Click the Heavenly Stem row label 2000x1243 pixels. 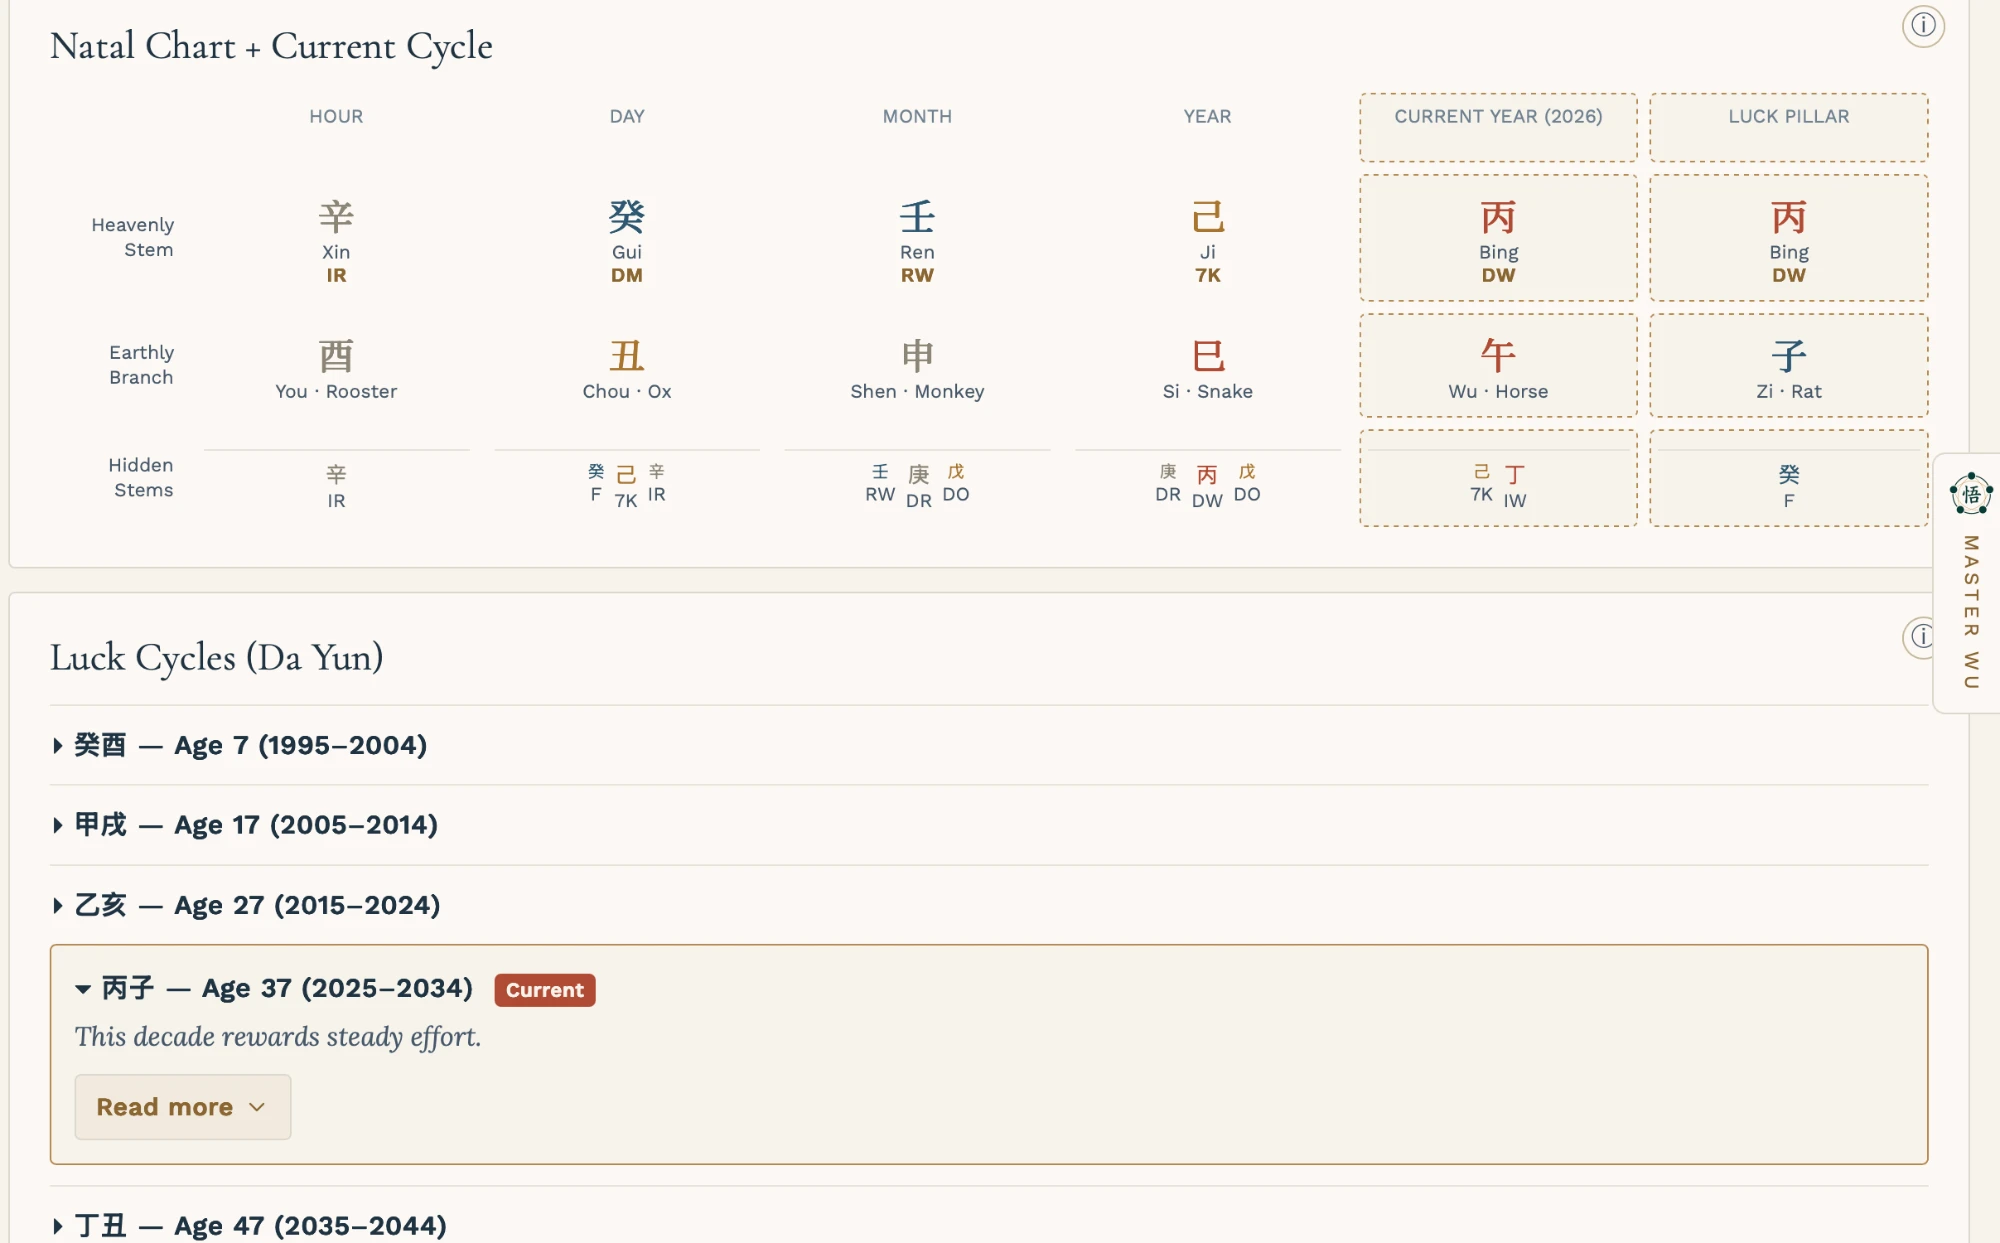pyautogui.click(x=133, y=237)
